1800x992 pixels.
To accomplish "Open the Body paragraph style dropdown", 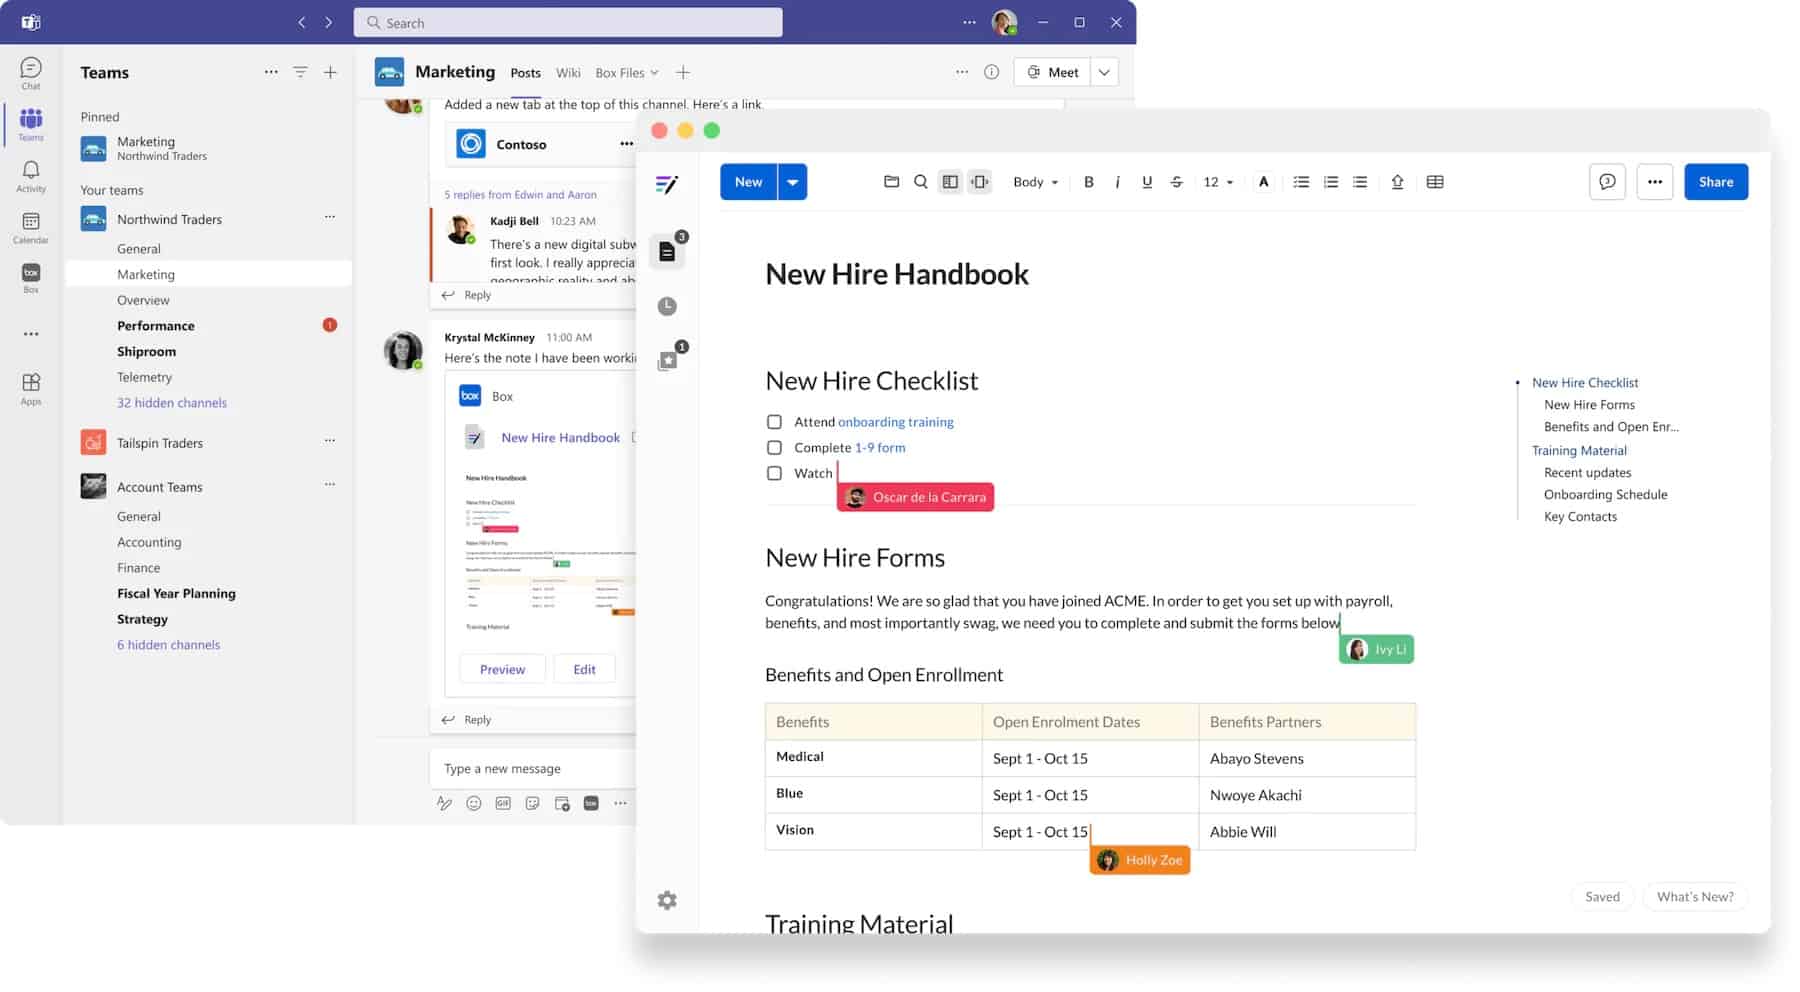I will 1035,182.
